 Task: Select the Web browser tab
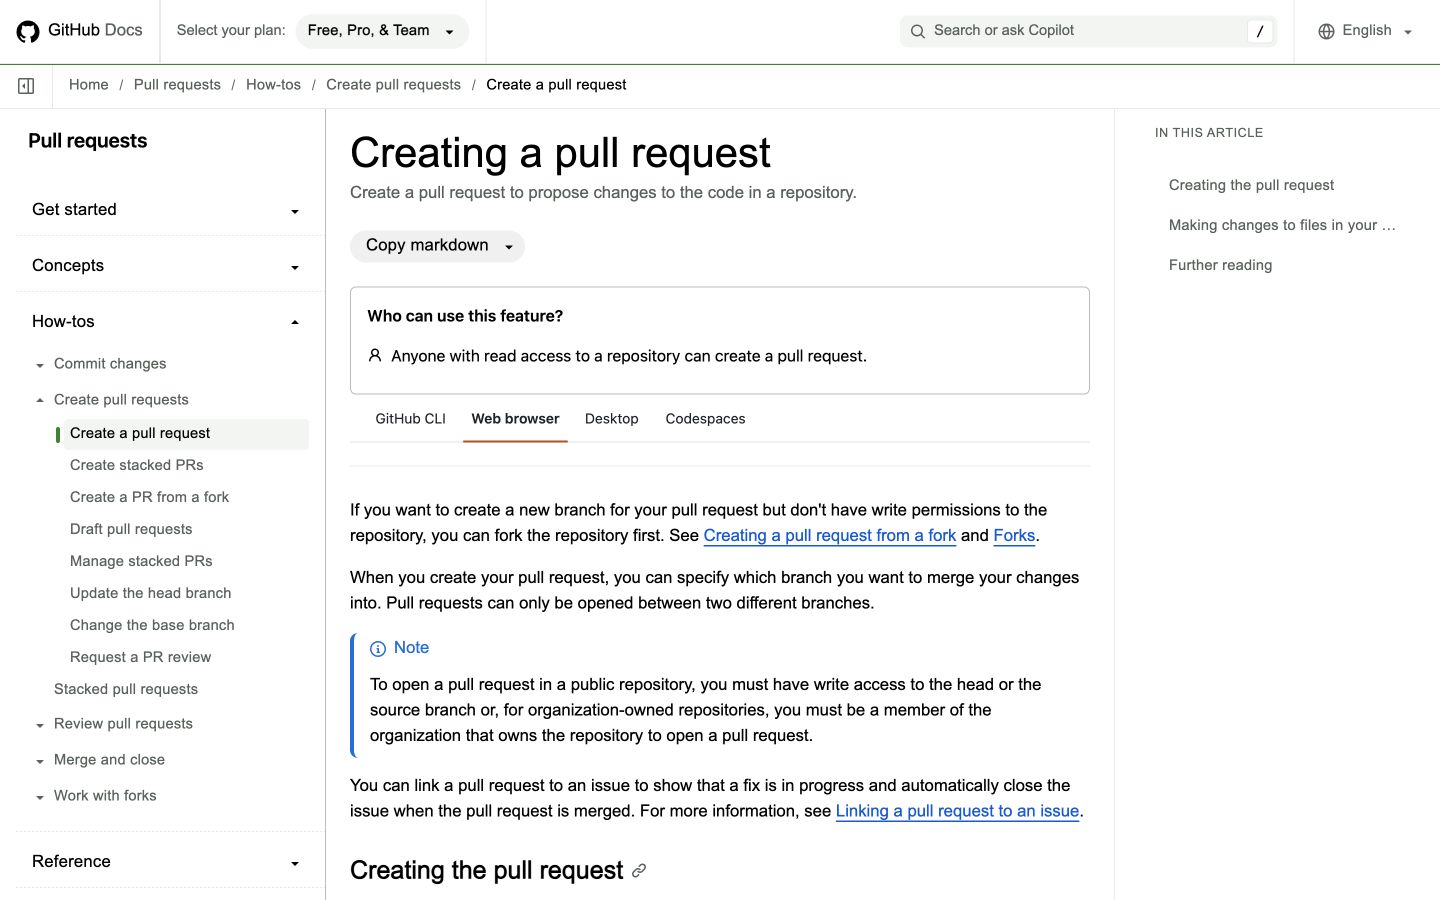[x=515, y=419]
